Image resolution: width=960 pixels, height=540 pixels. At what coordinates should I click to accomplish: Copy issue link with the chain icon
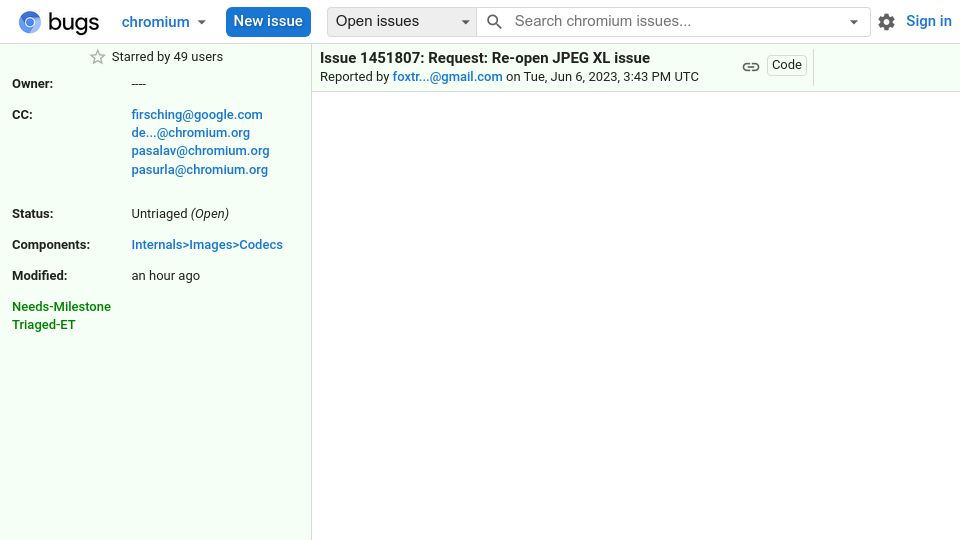pos(751,67)
